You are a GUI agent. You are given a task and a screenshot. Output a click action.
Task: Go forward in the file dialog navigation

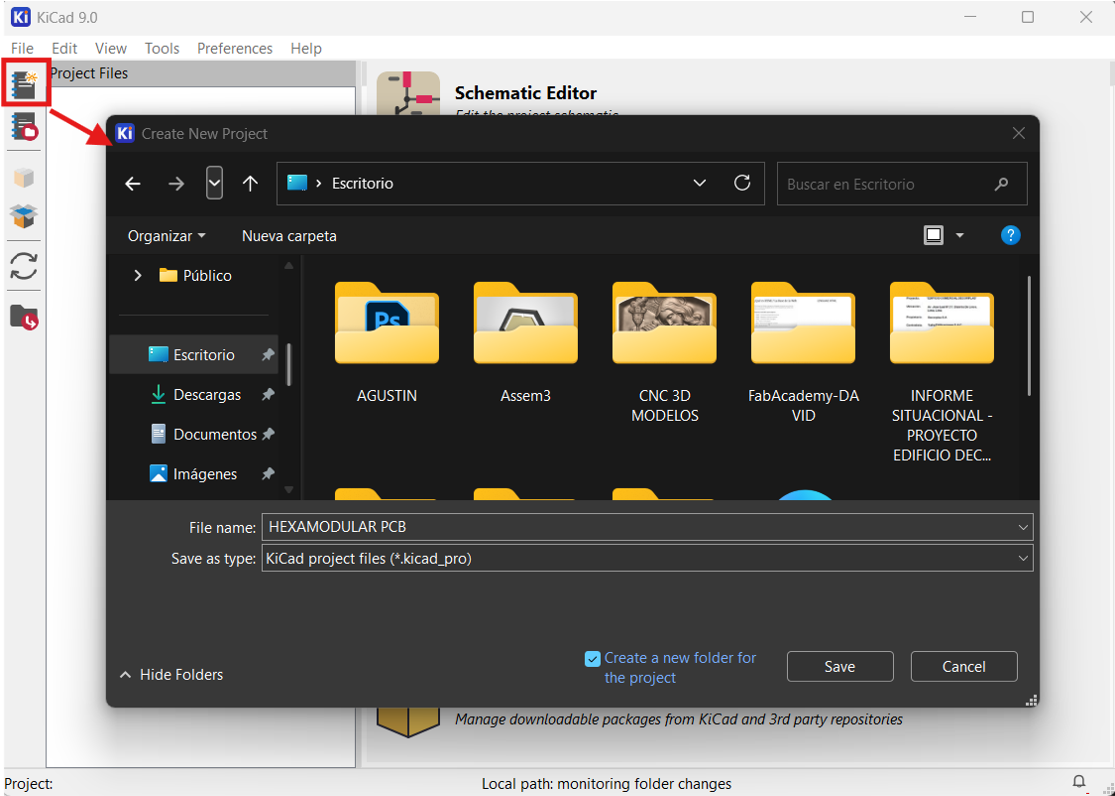pos(176,184)
